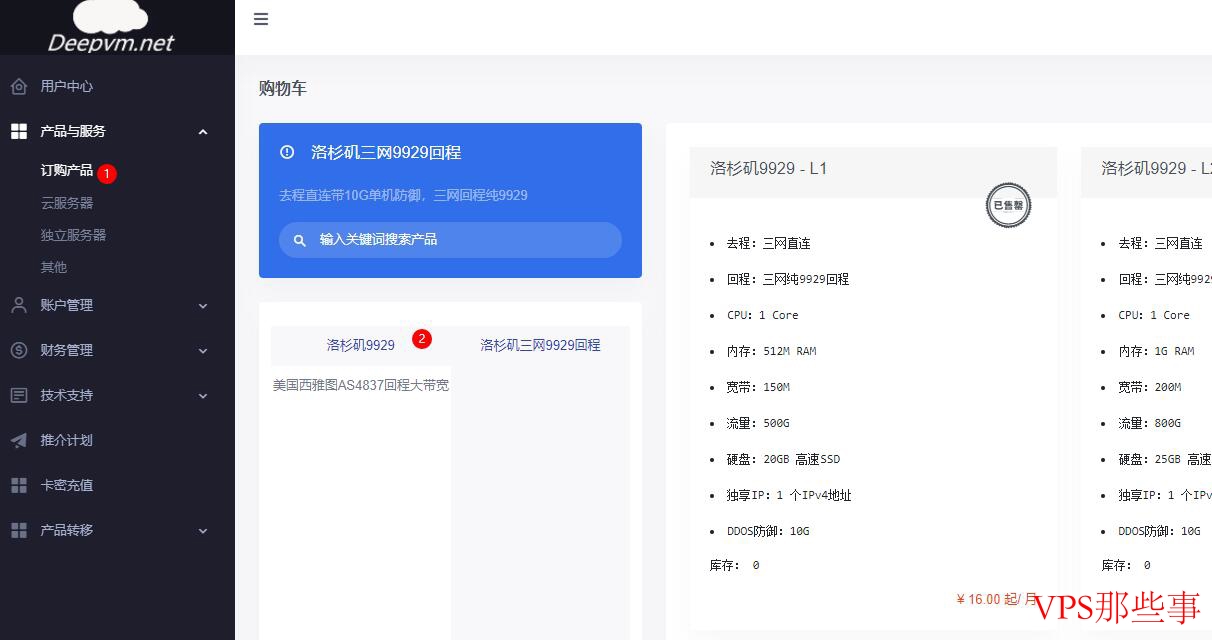The height and width of the screenshot is (640, 1212).
Task: Expand the 技术支持 chevron
Action: tap(203, 395)
